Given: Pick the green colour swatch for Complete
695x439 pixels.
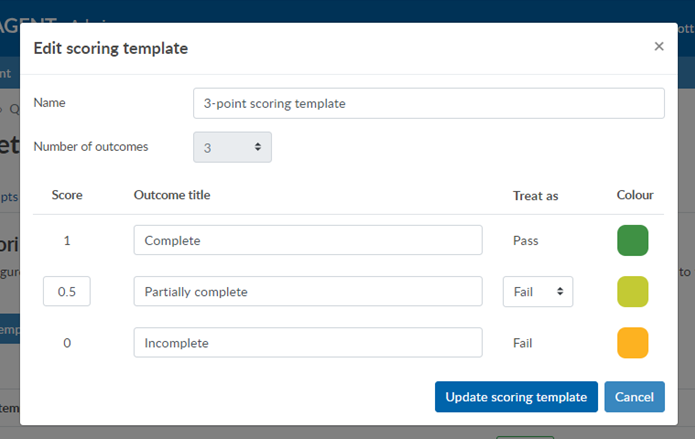Looking at the screenshot, I should pyautogui.click(x=633, y=240).
